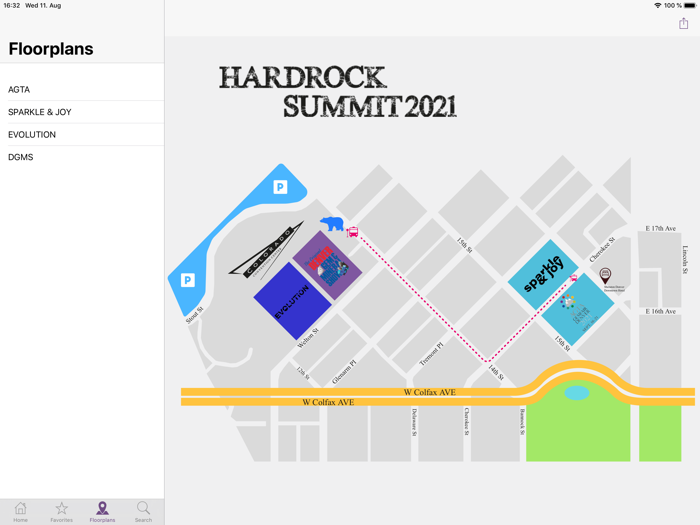Open the Search tab
Screen dimensions: 700x525
pos(143,512)
